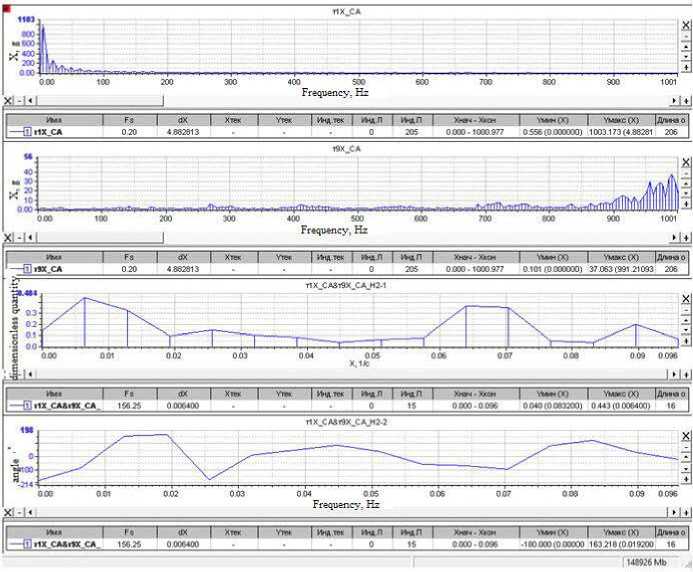The height and width of the screenshot is (572, 693).
Task: Click the Имя column header in the r9X_CA table
Action: tap(54, 257)
